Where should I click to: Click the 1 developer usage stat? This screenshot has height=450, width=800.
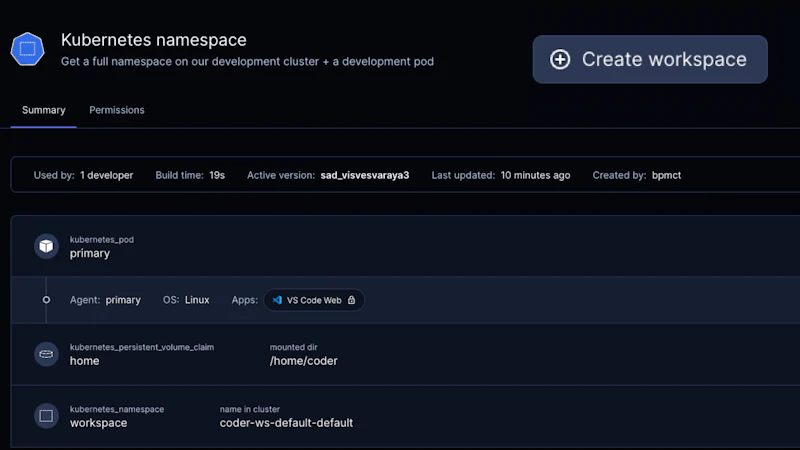(106, 175)
